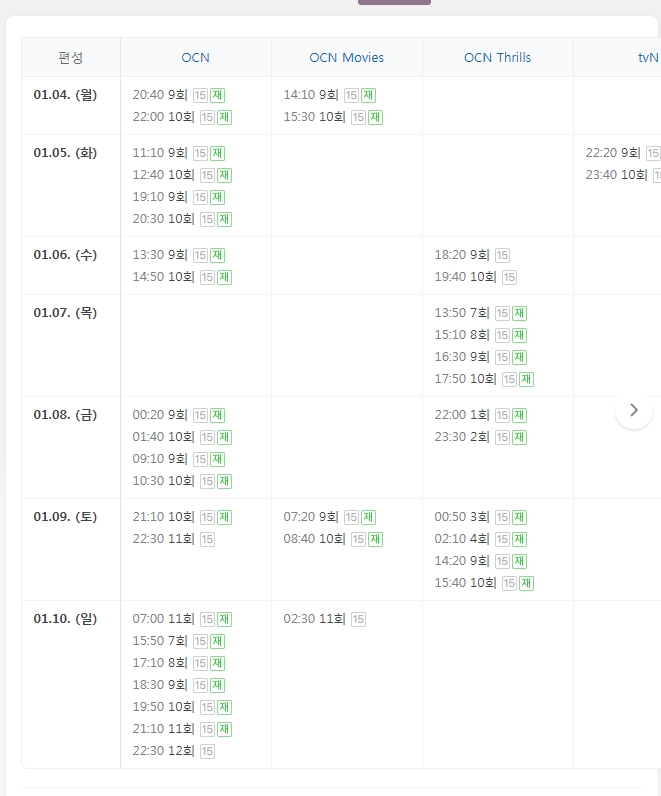Click the 재 badge beside 13:50 7회
661x796 pixels.
tap(519, 313)
